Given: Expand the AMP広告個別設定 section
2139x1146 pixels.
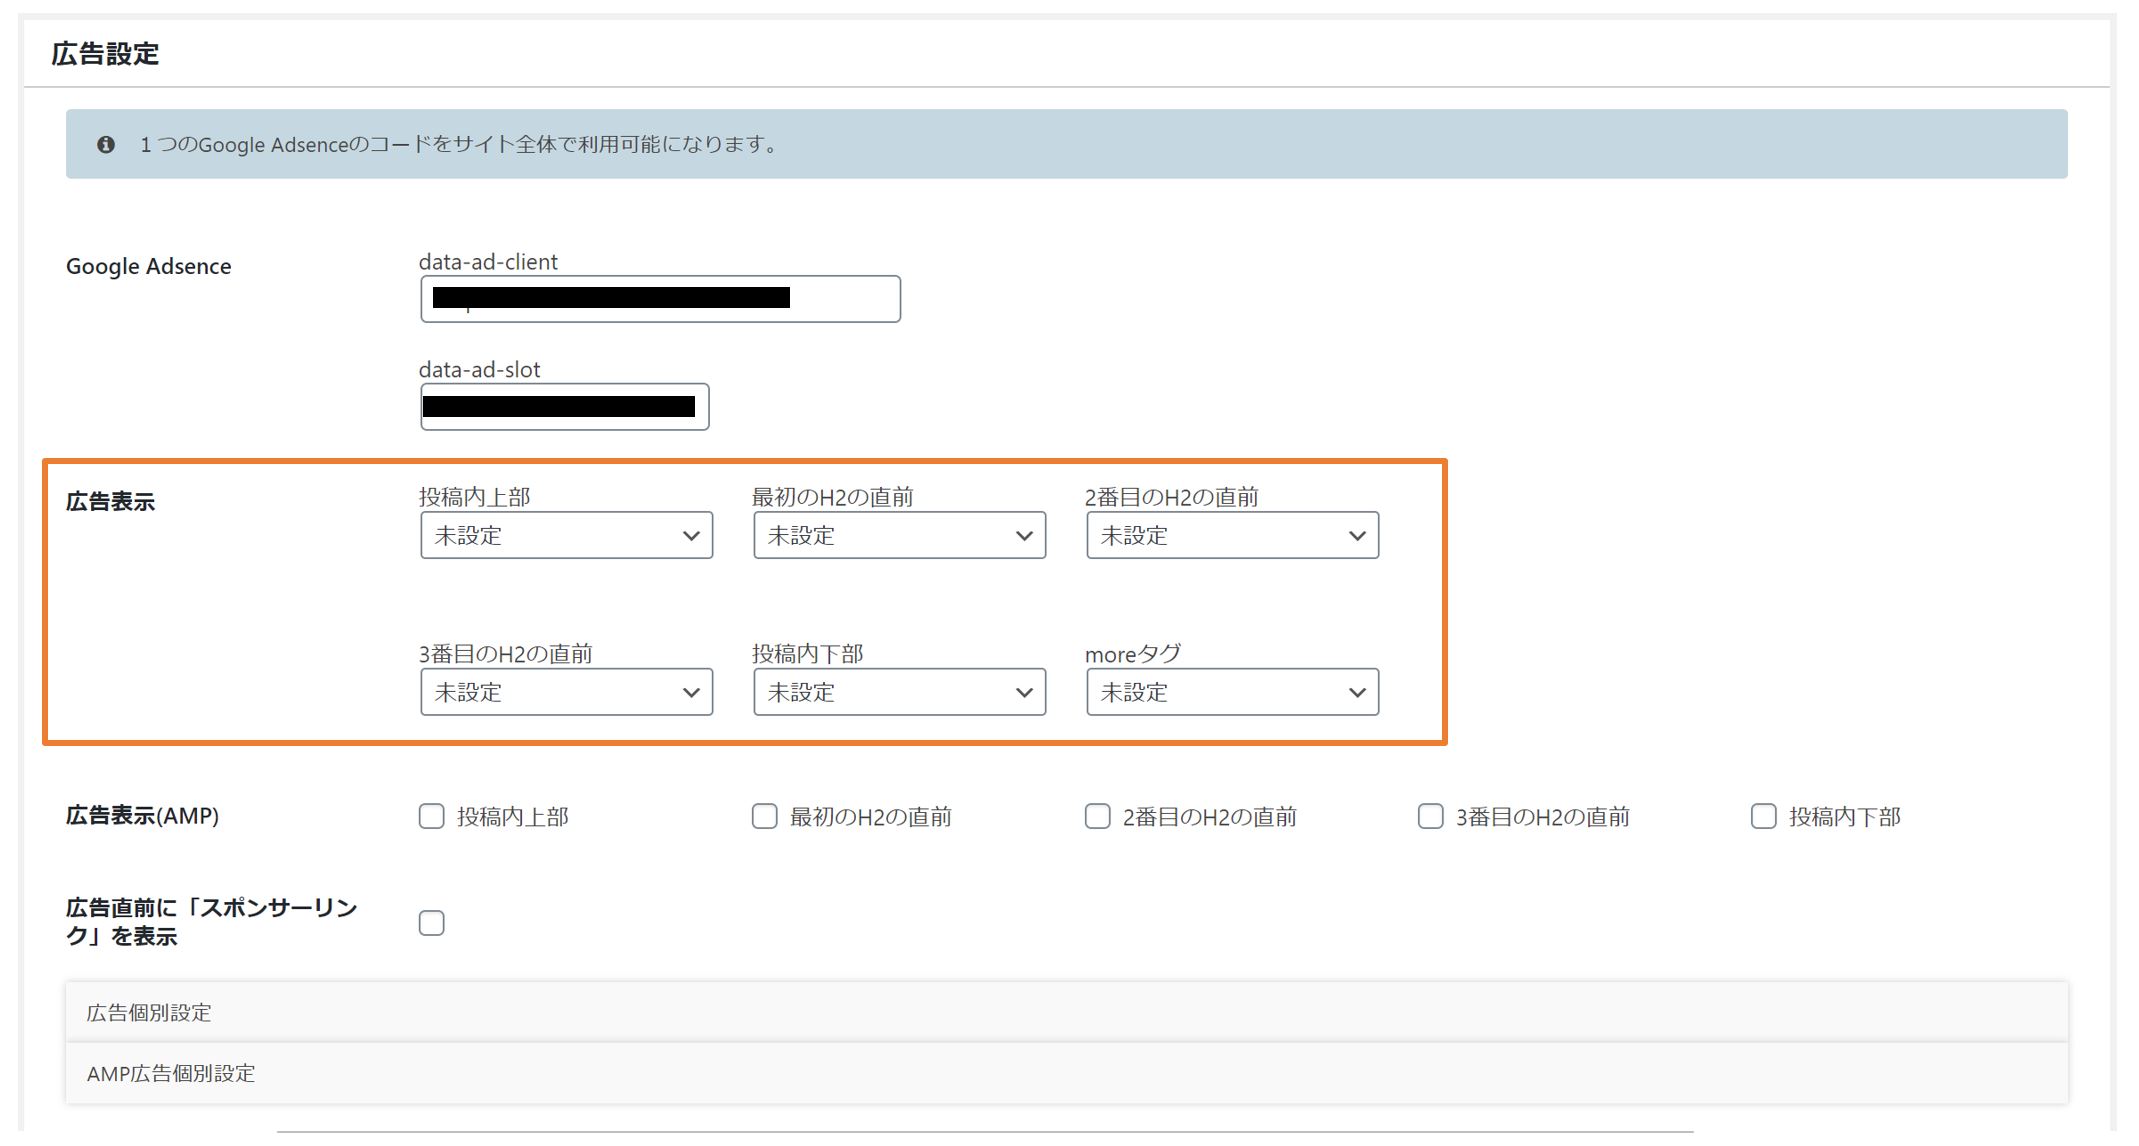Looking at the screenshot, I should tap(171, 1073).
